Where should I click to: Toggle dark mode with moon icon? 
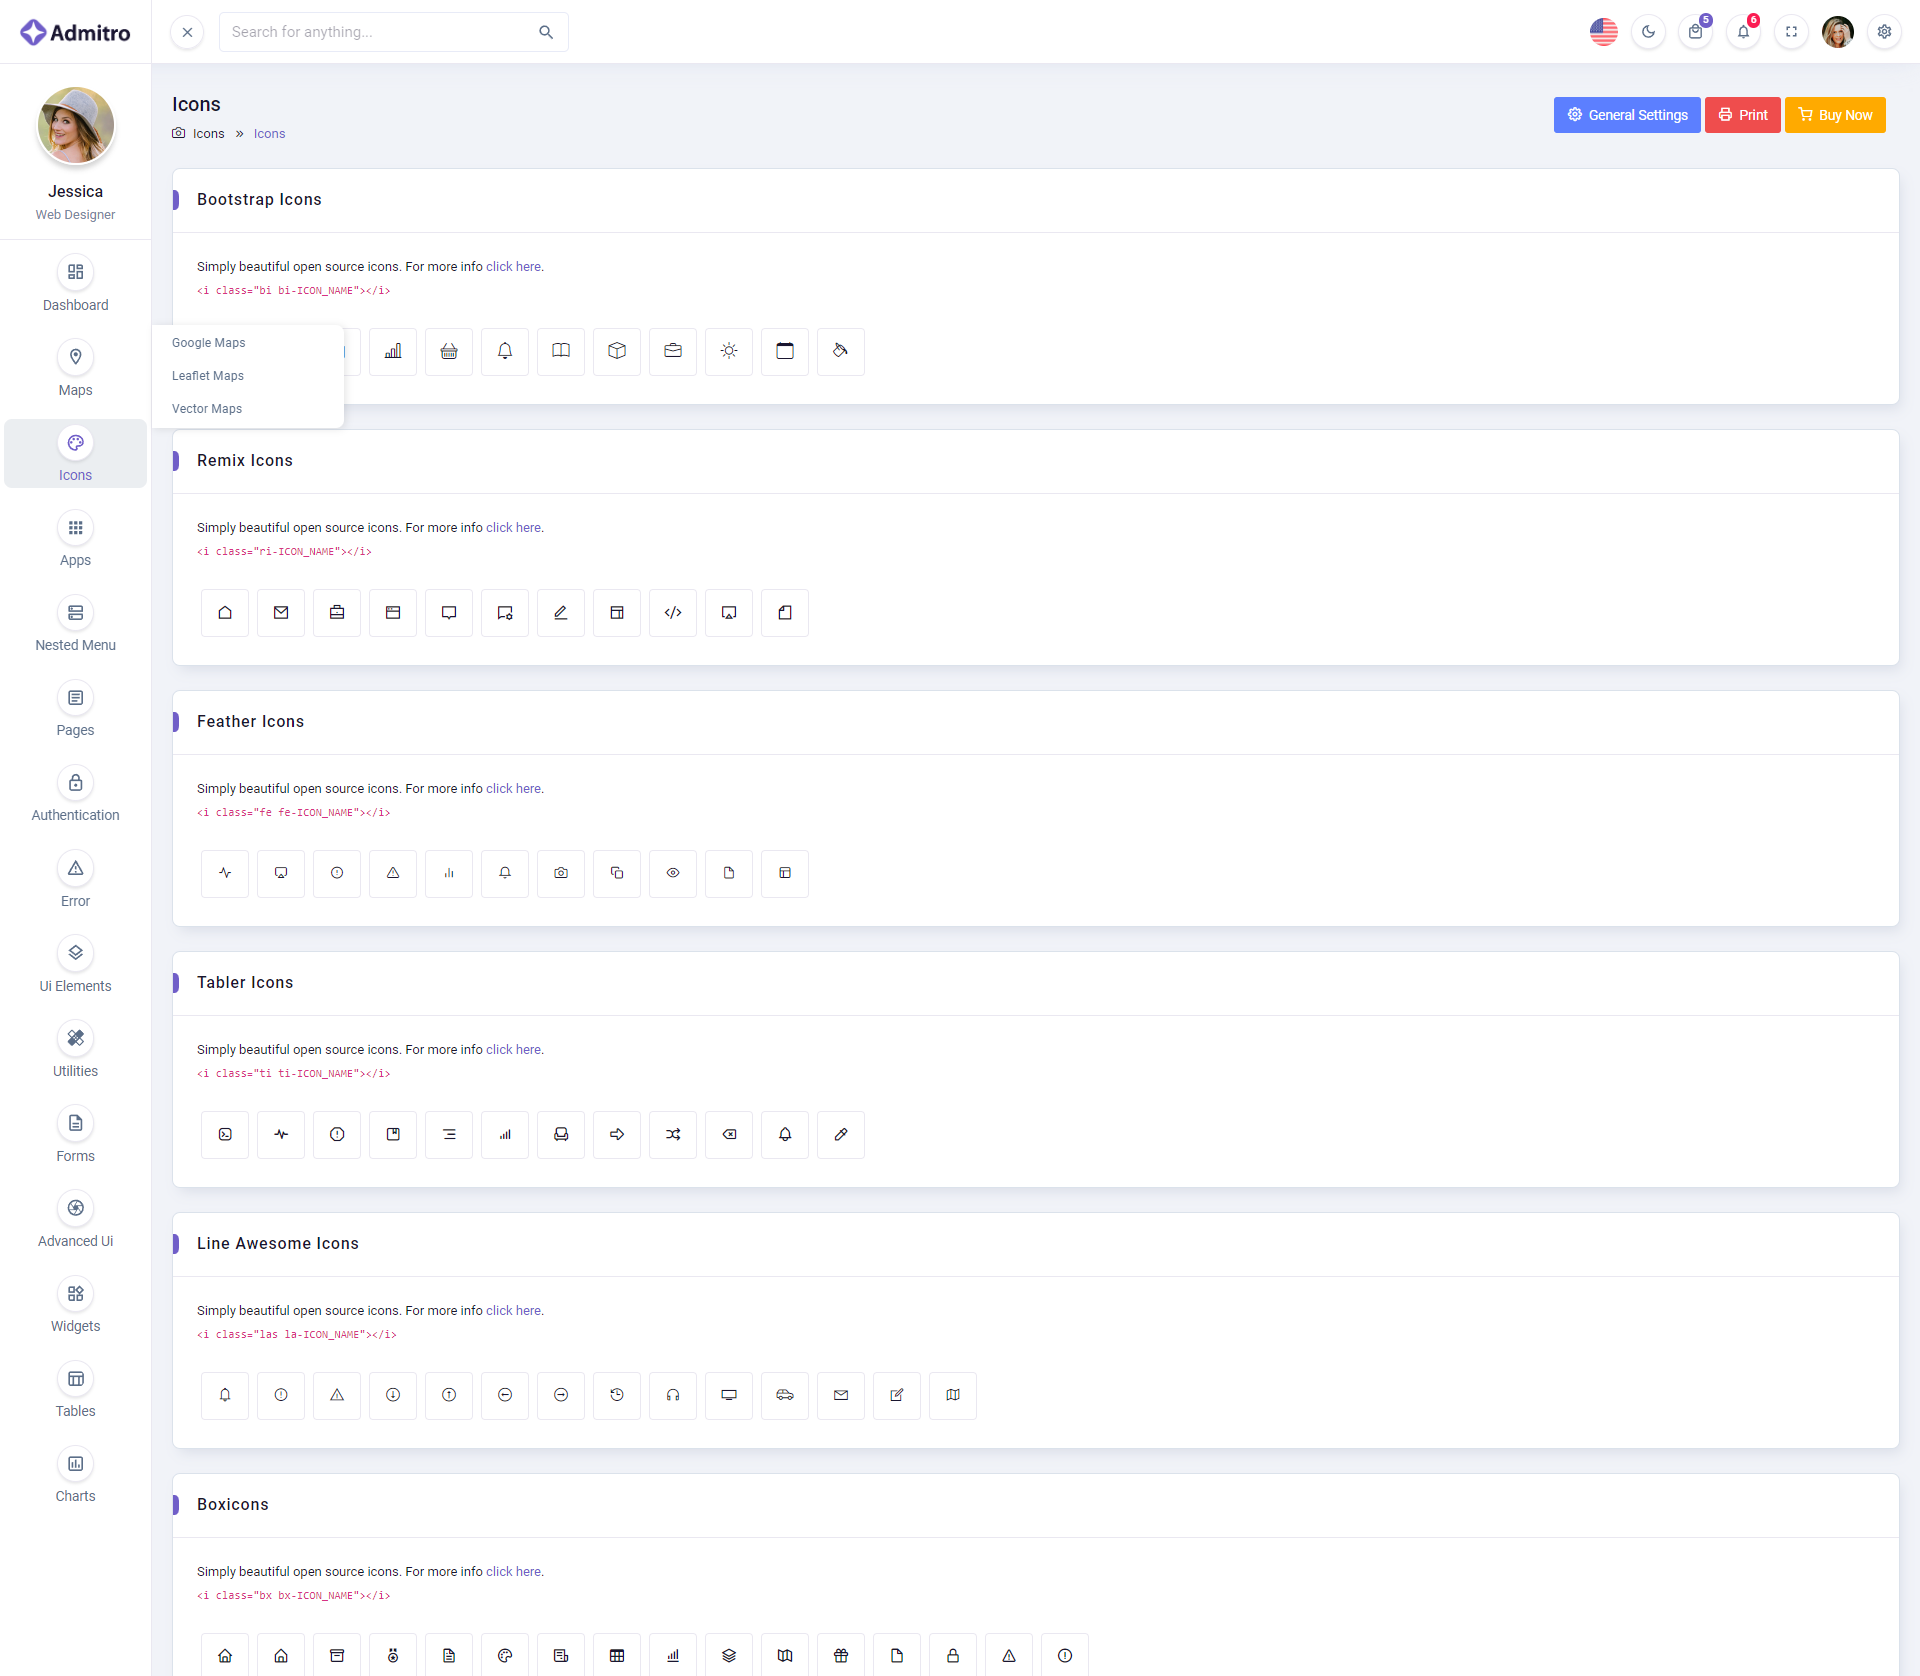(x=1648, y=32)
